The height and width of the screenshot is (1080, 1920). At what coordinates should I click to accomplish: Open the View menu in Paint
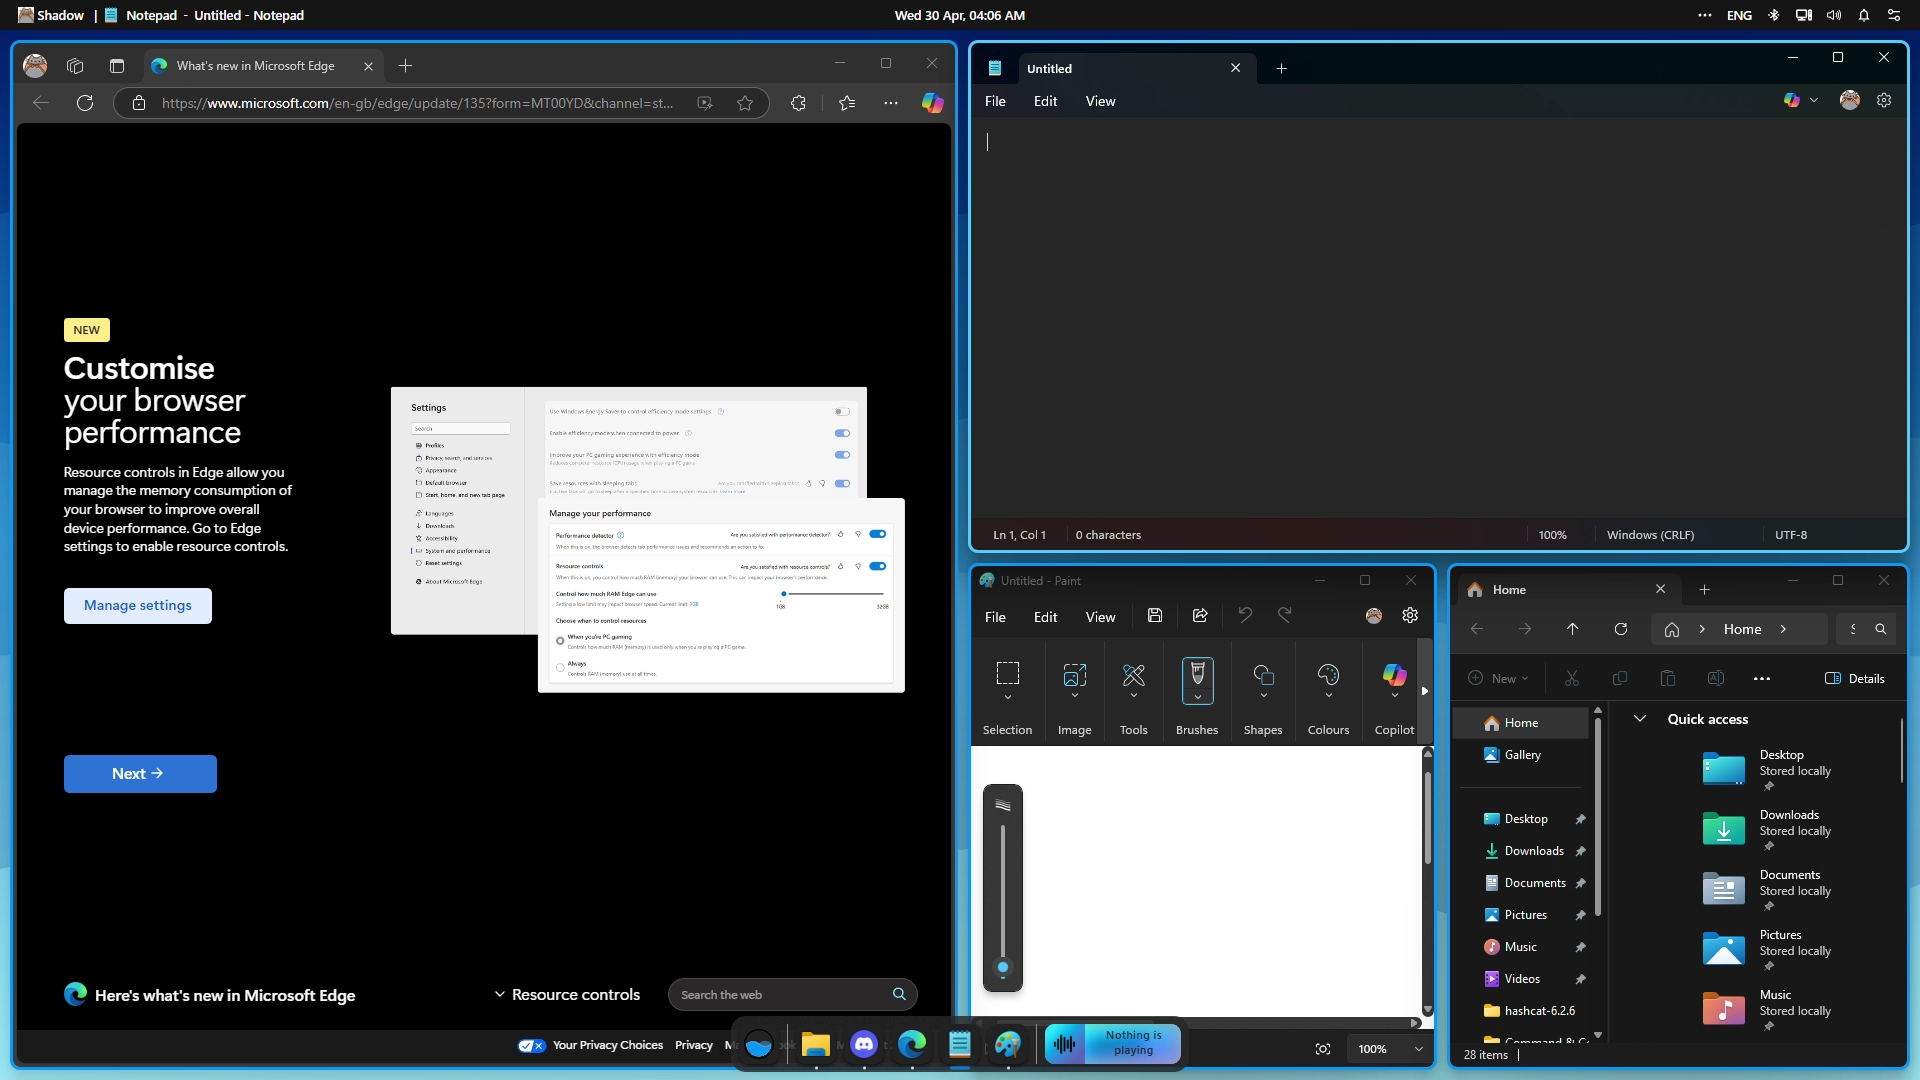tap(1100, 617)
